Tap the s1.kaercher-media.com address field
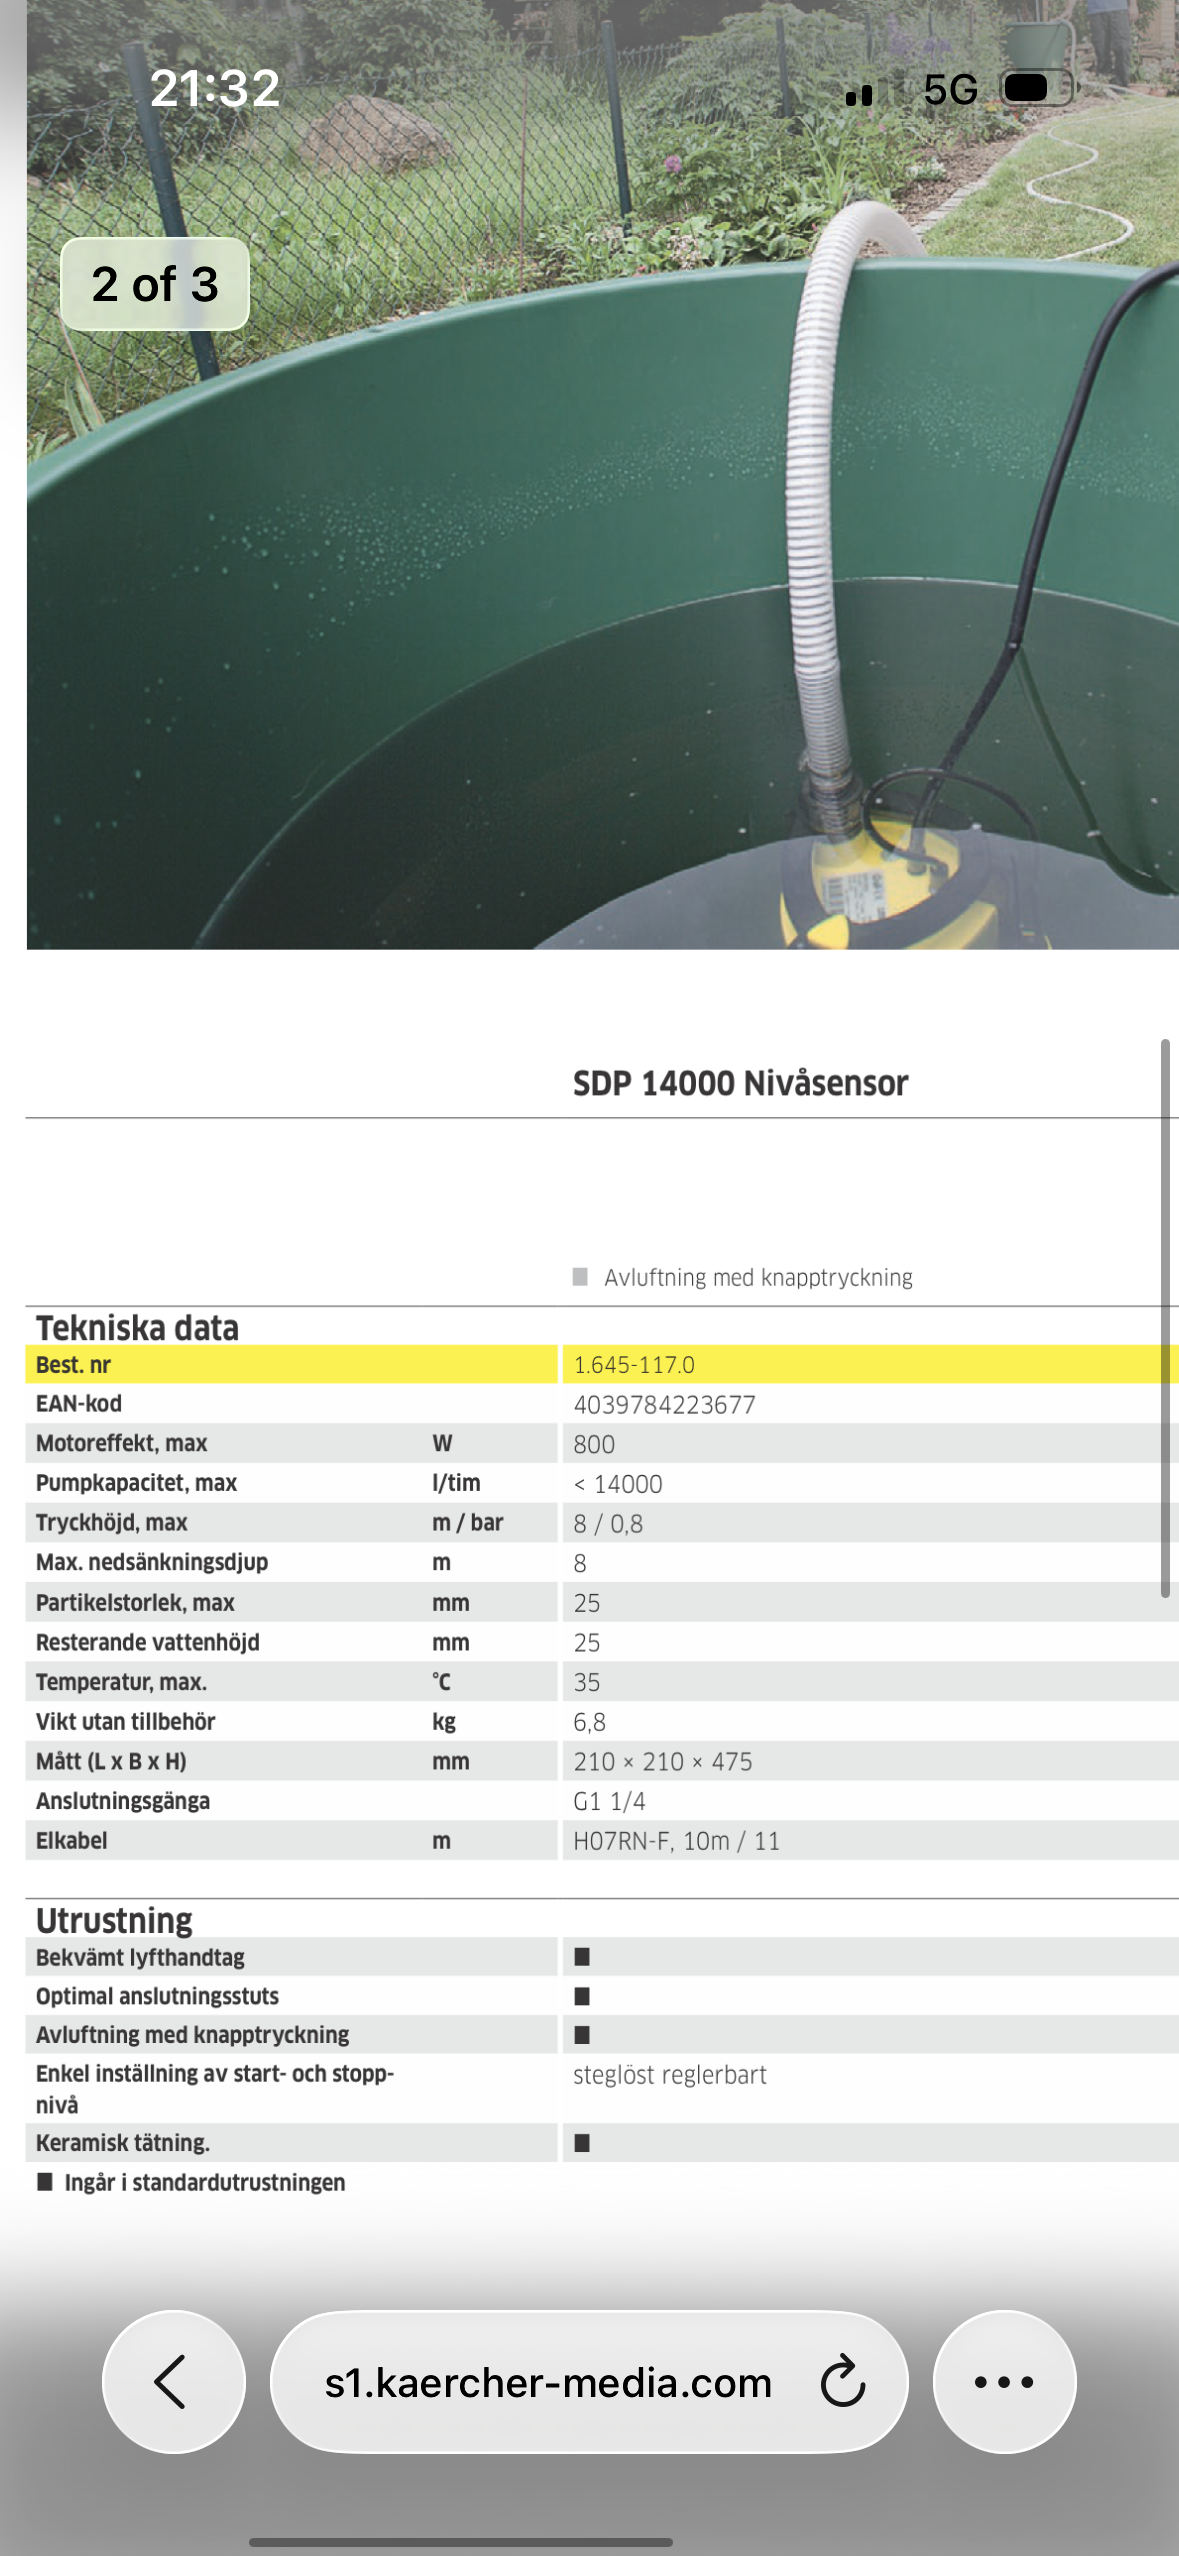This screenshot has width=1179, height=2556. (548, 2382)
